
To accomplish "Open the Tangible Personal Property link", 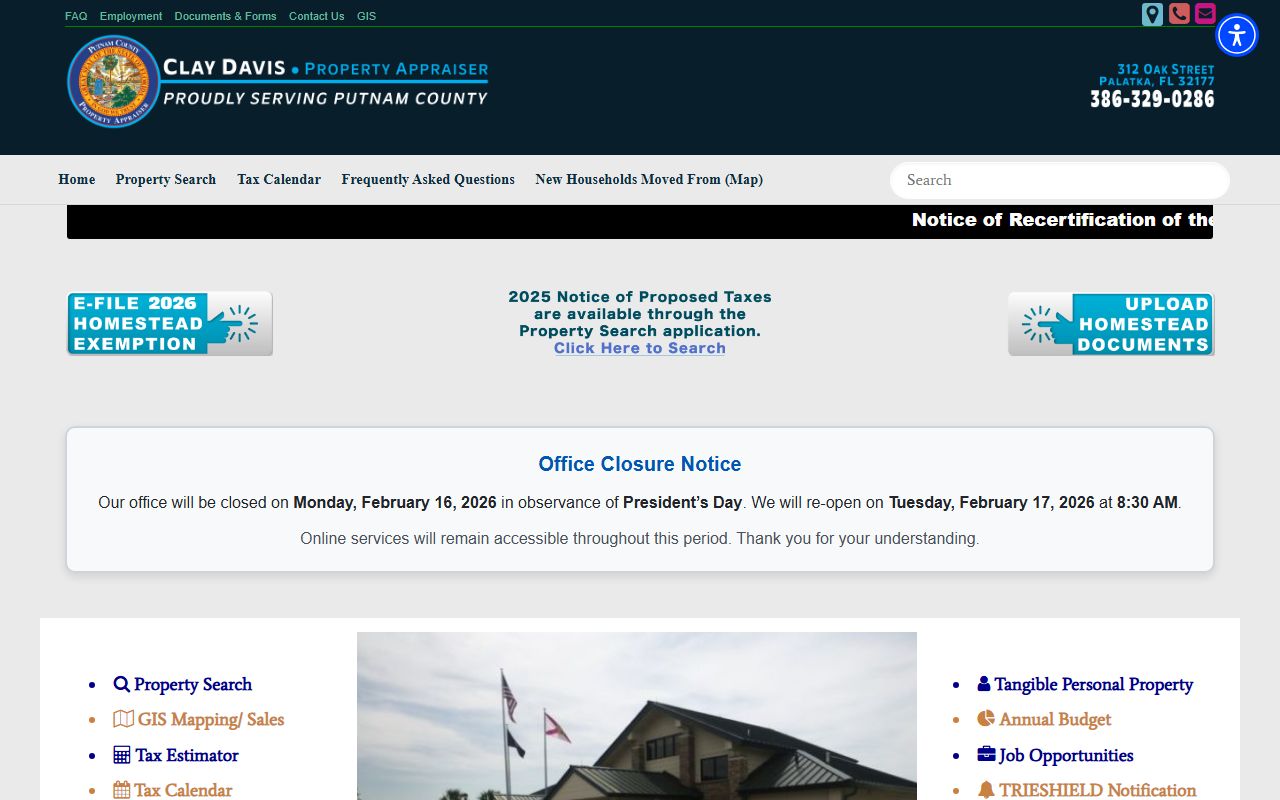I will (1094, 685).
